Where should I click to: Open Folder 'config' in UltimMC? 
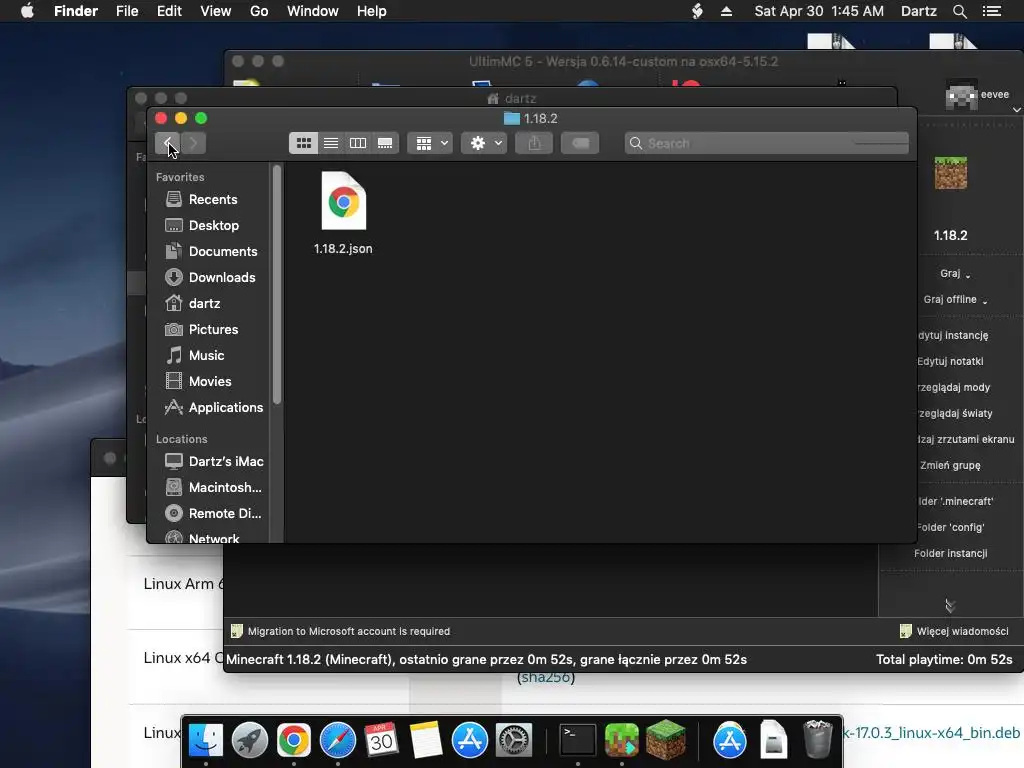click(x=950, y=527)
